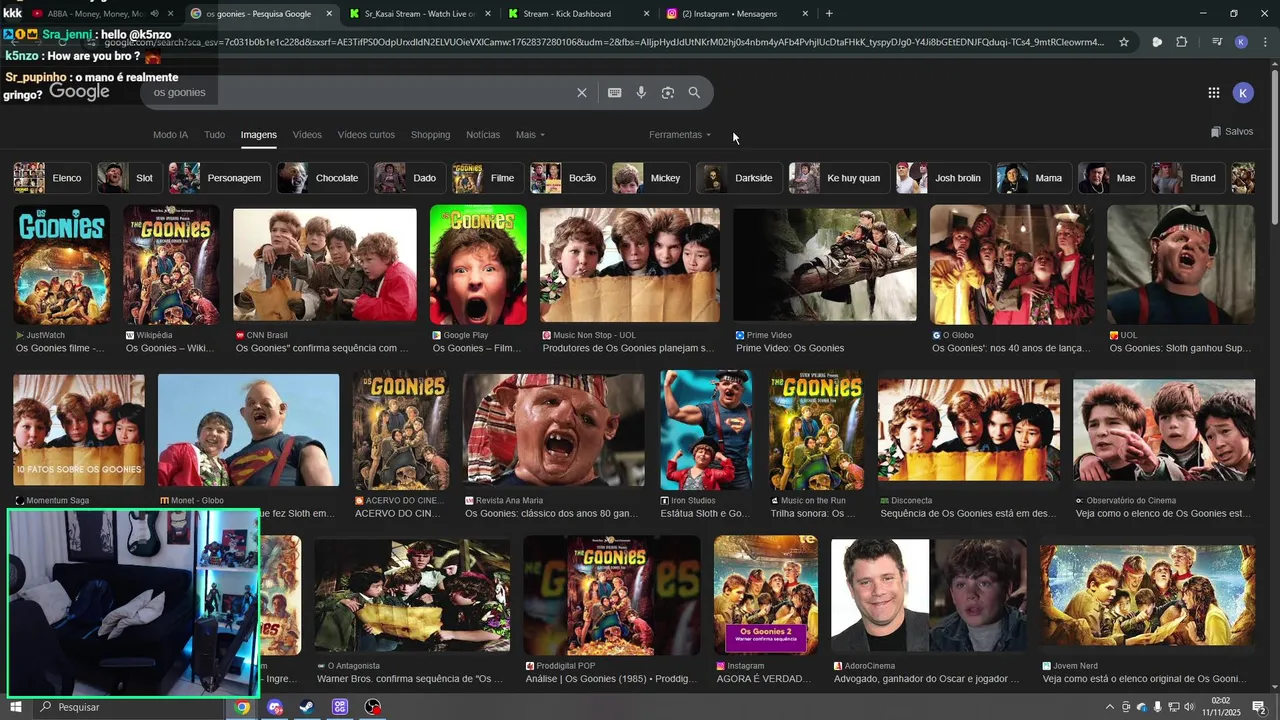Open the Iron Studios Sloth statue image
This screenshot has width=1280, height=720.
[706, 430]
